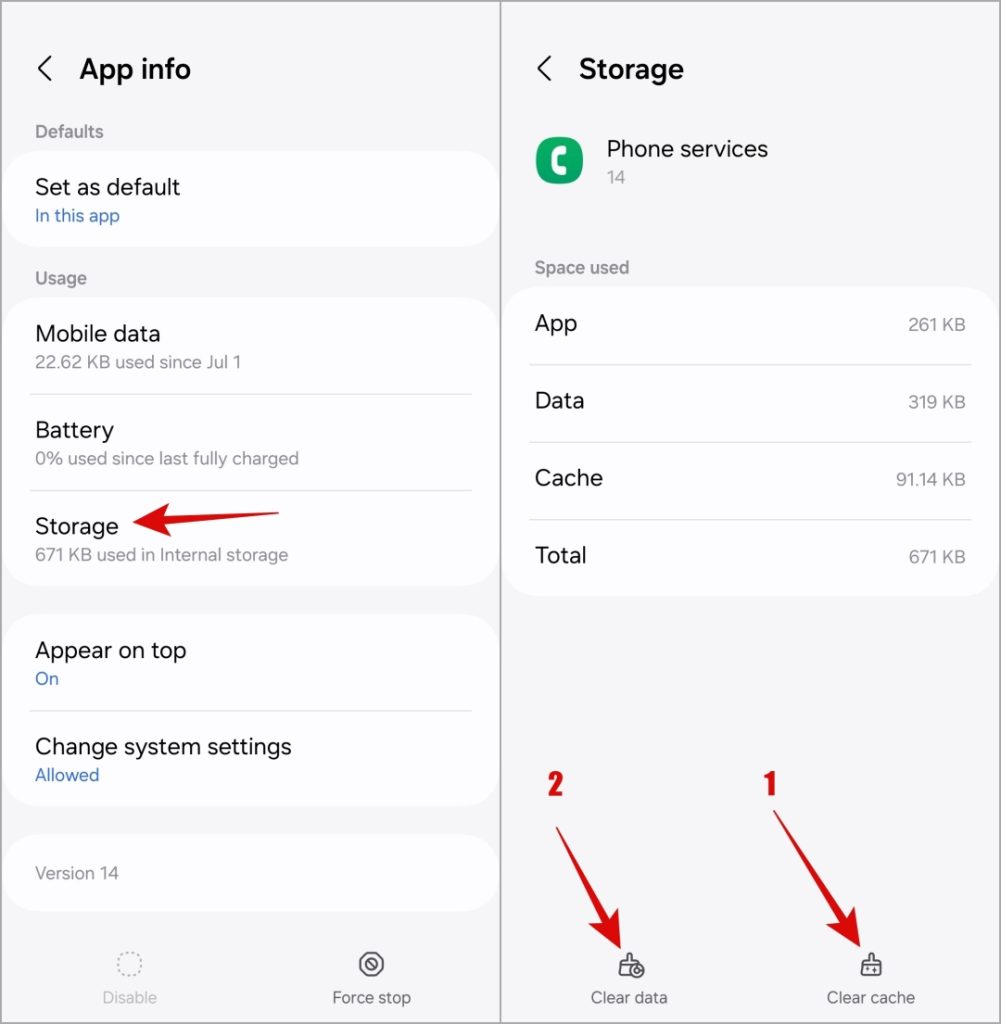
Task: Open Storage entry in App info
Action: coord(251,539)
